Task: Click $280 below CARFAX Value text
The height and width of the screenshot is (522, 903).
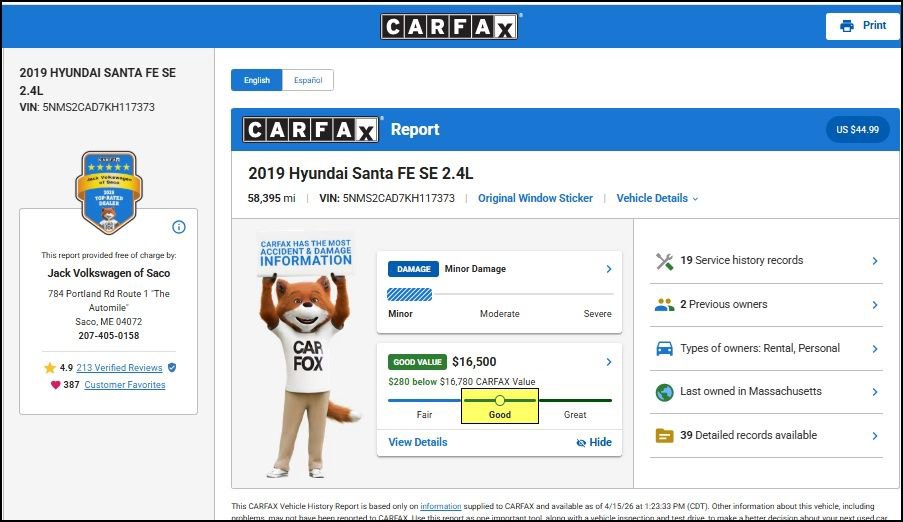Action: point(462,381)
